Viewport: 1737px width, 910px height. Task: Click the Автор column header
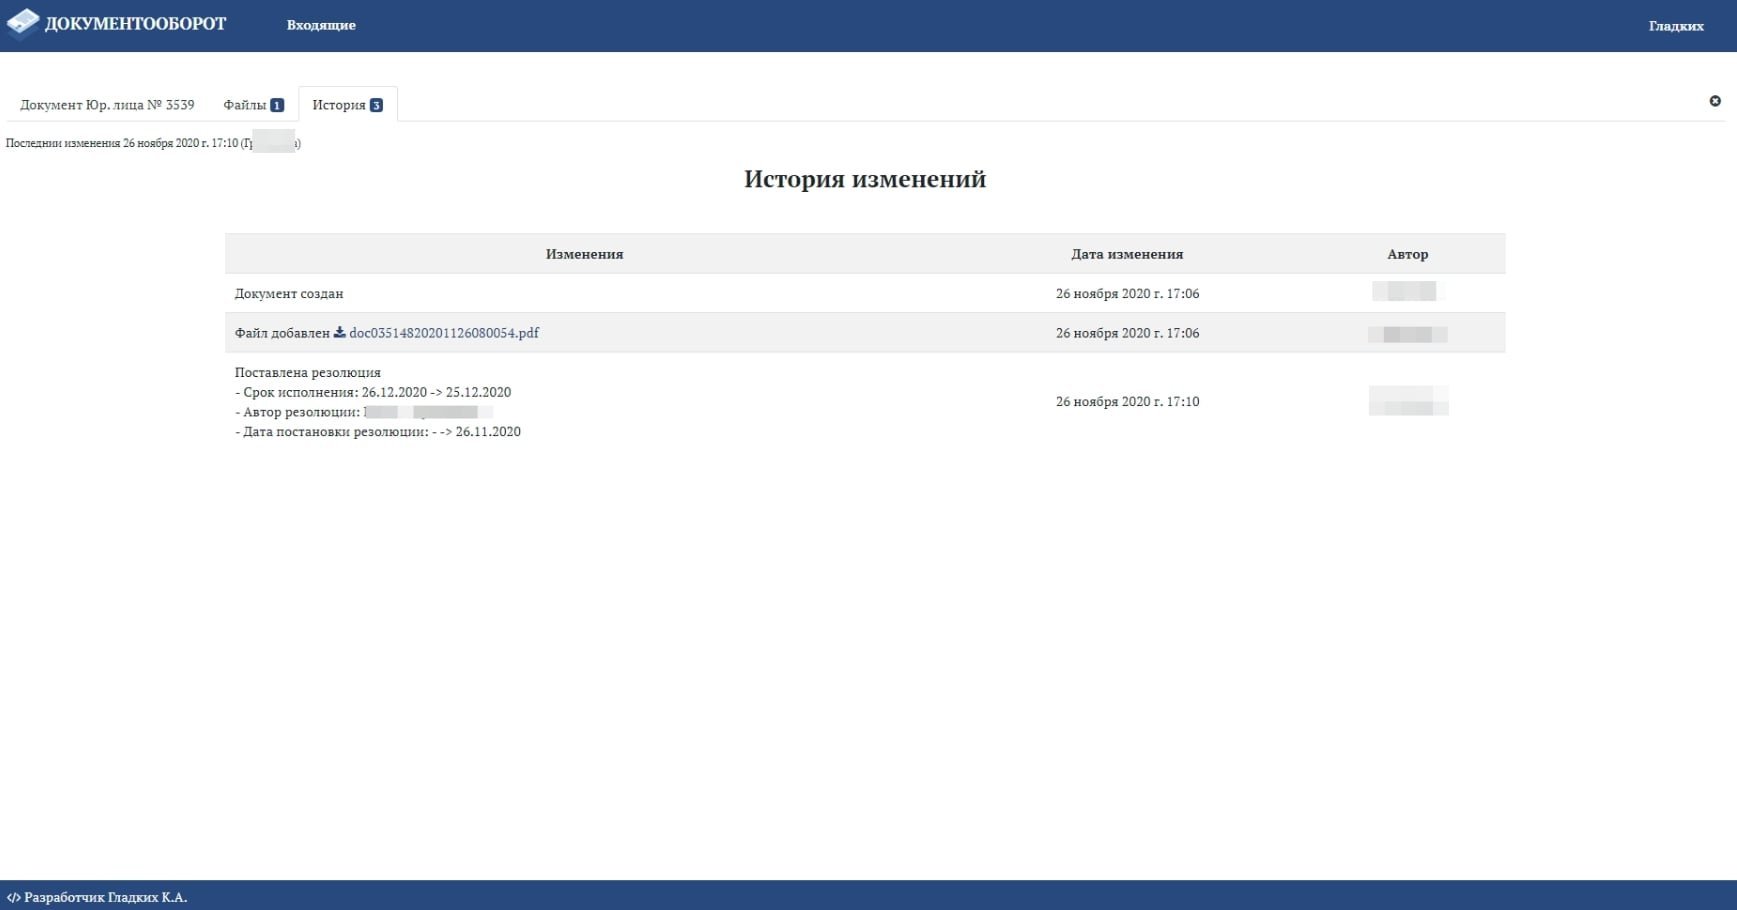1407,254
